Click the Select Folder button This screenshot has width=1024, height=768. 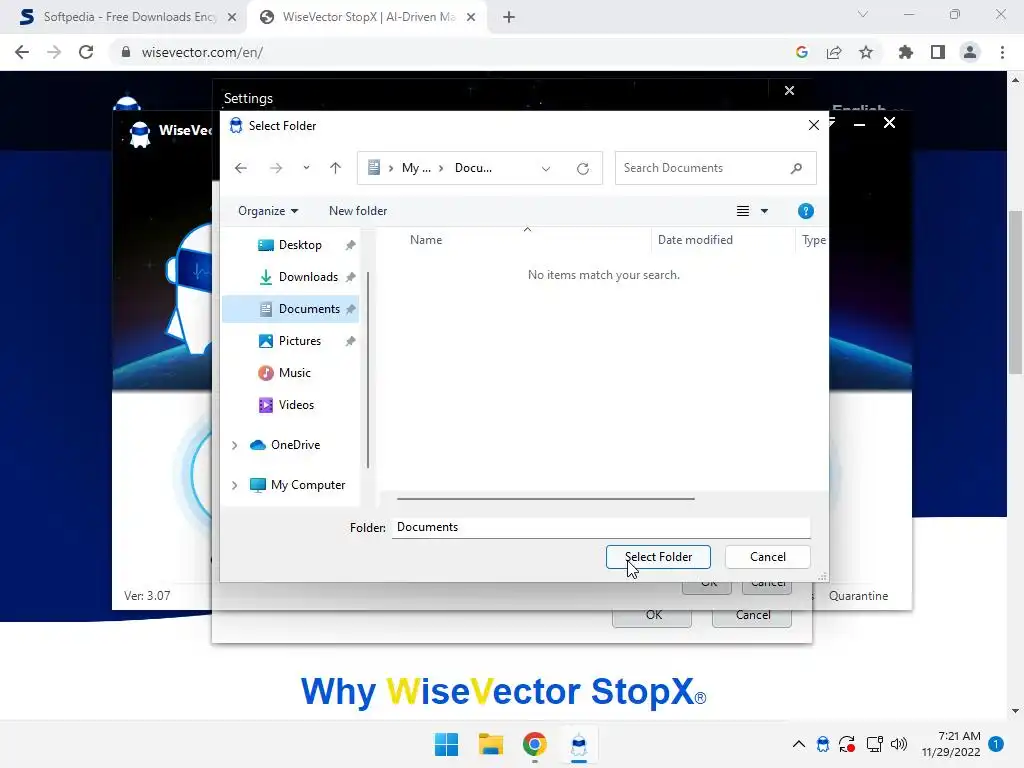(658, 557)
